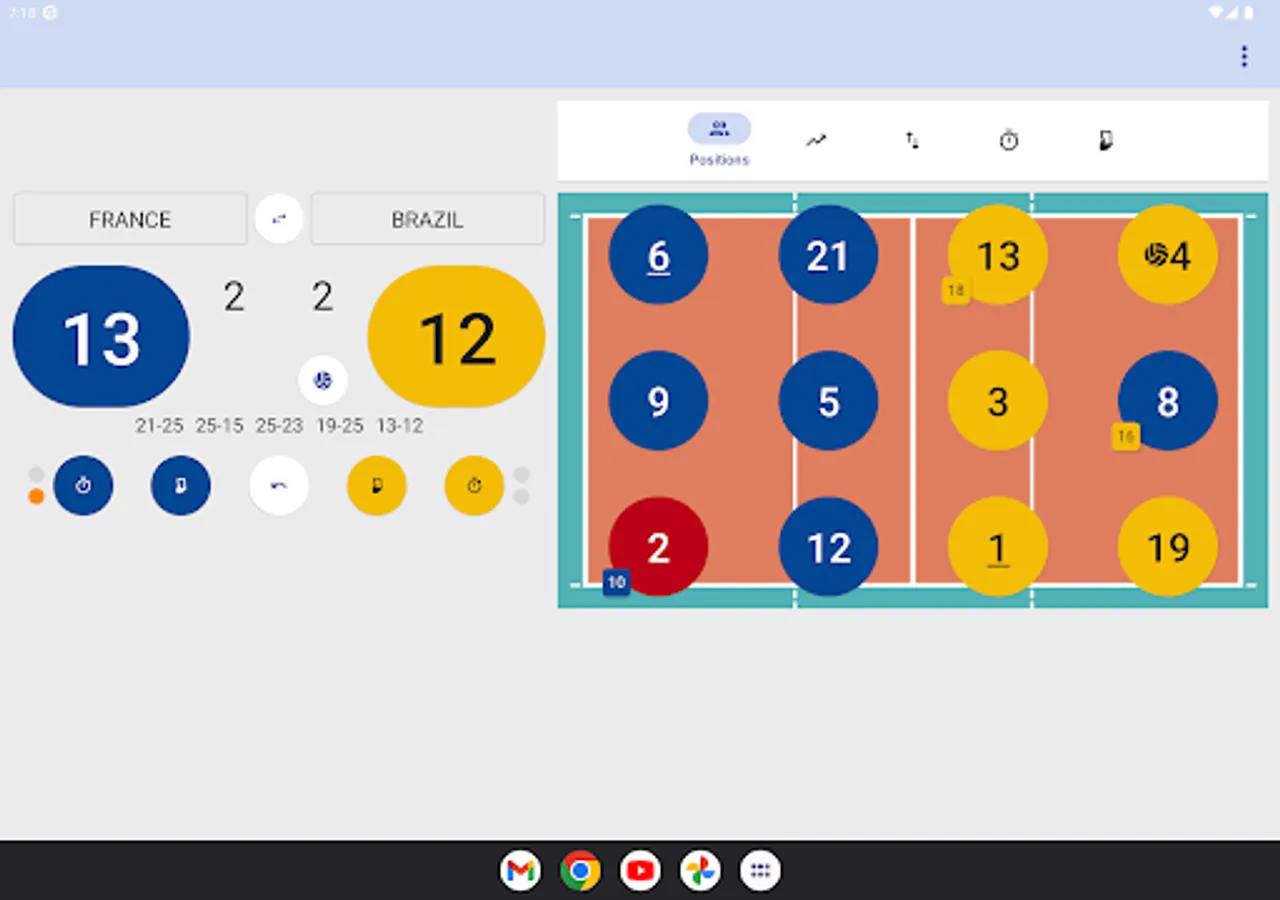Select red libero player 2
Viewport: 1280px width, 900px height.
[658, 547]
